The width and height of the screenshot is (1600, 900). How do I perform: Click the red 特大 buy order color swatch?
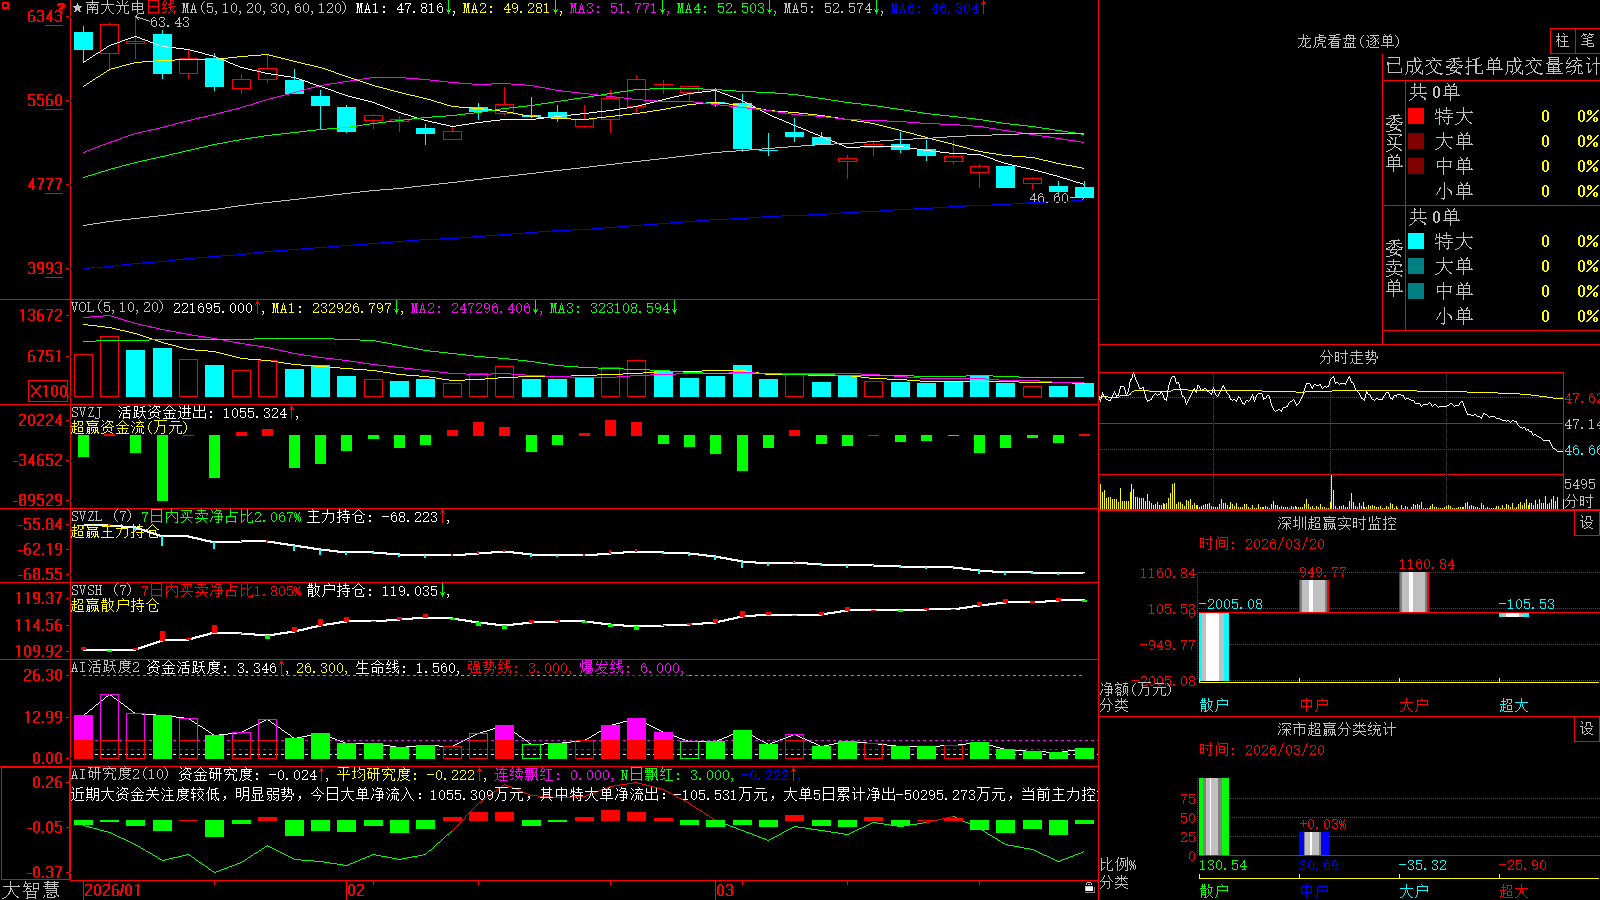[1416, 116]
